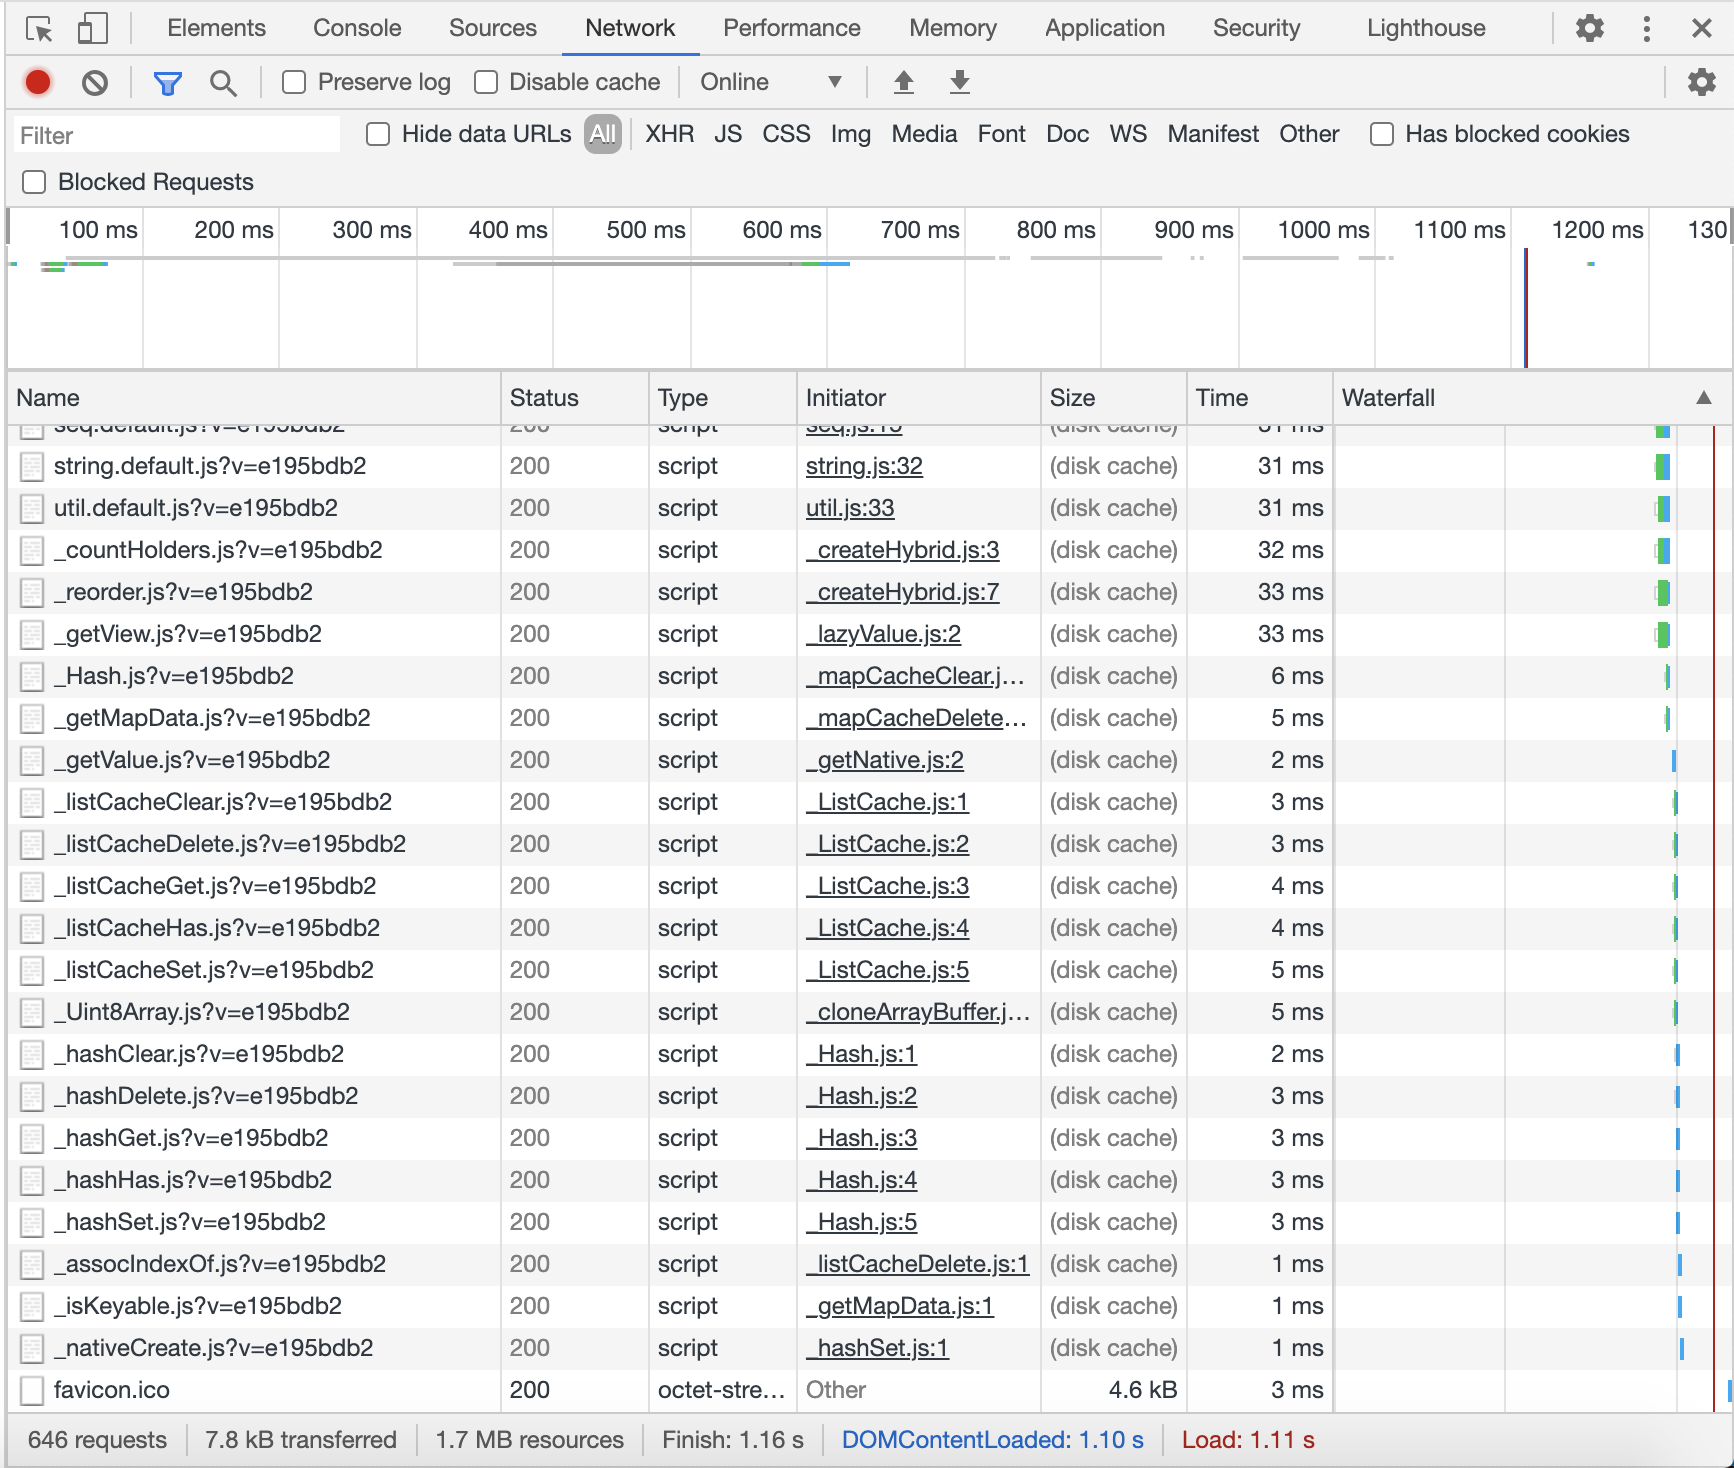Open the Online throttling dropdown
Image resolution: width=1734 pixels, height=1468 pixels.
point(772,82)
